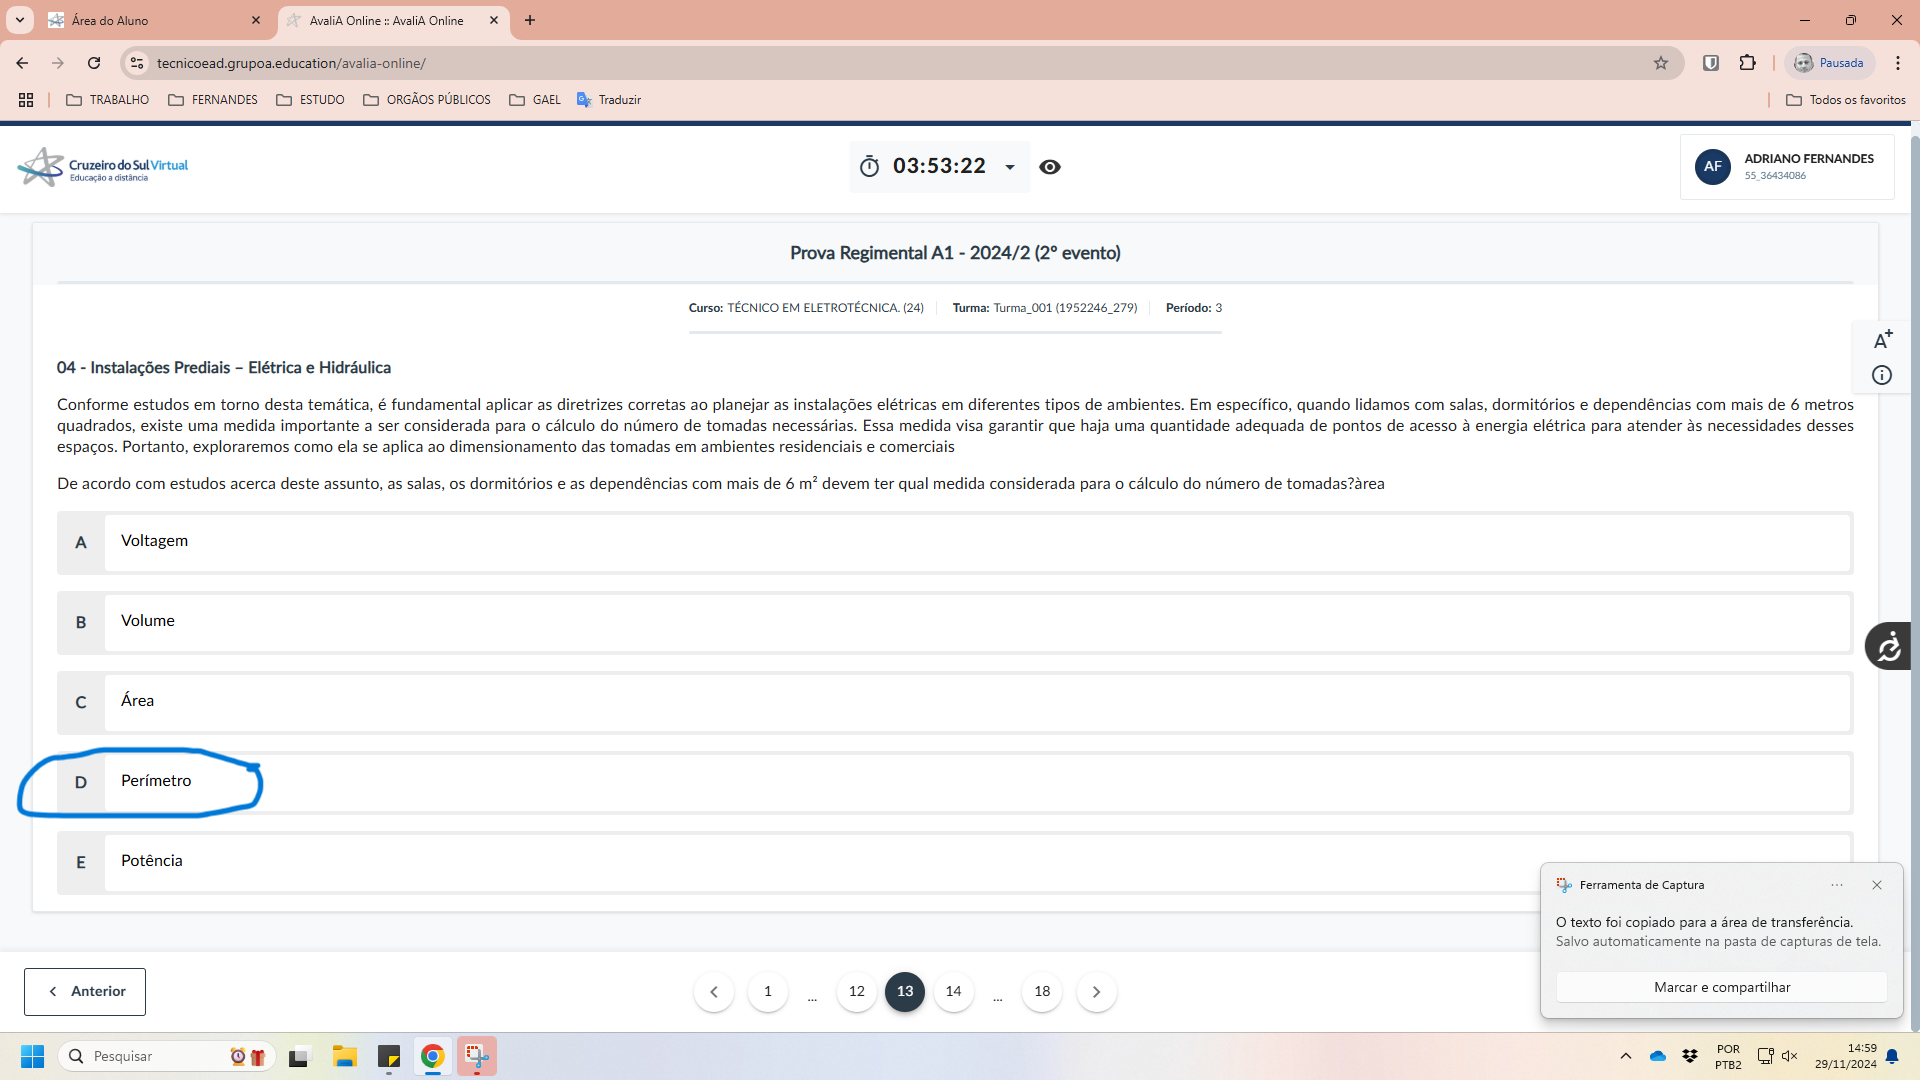Screen dimensions: 1920x1080
Task: Open the exam information icon
Action: pos(1881,375)
